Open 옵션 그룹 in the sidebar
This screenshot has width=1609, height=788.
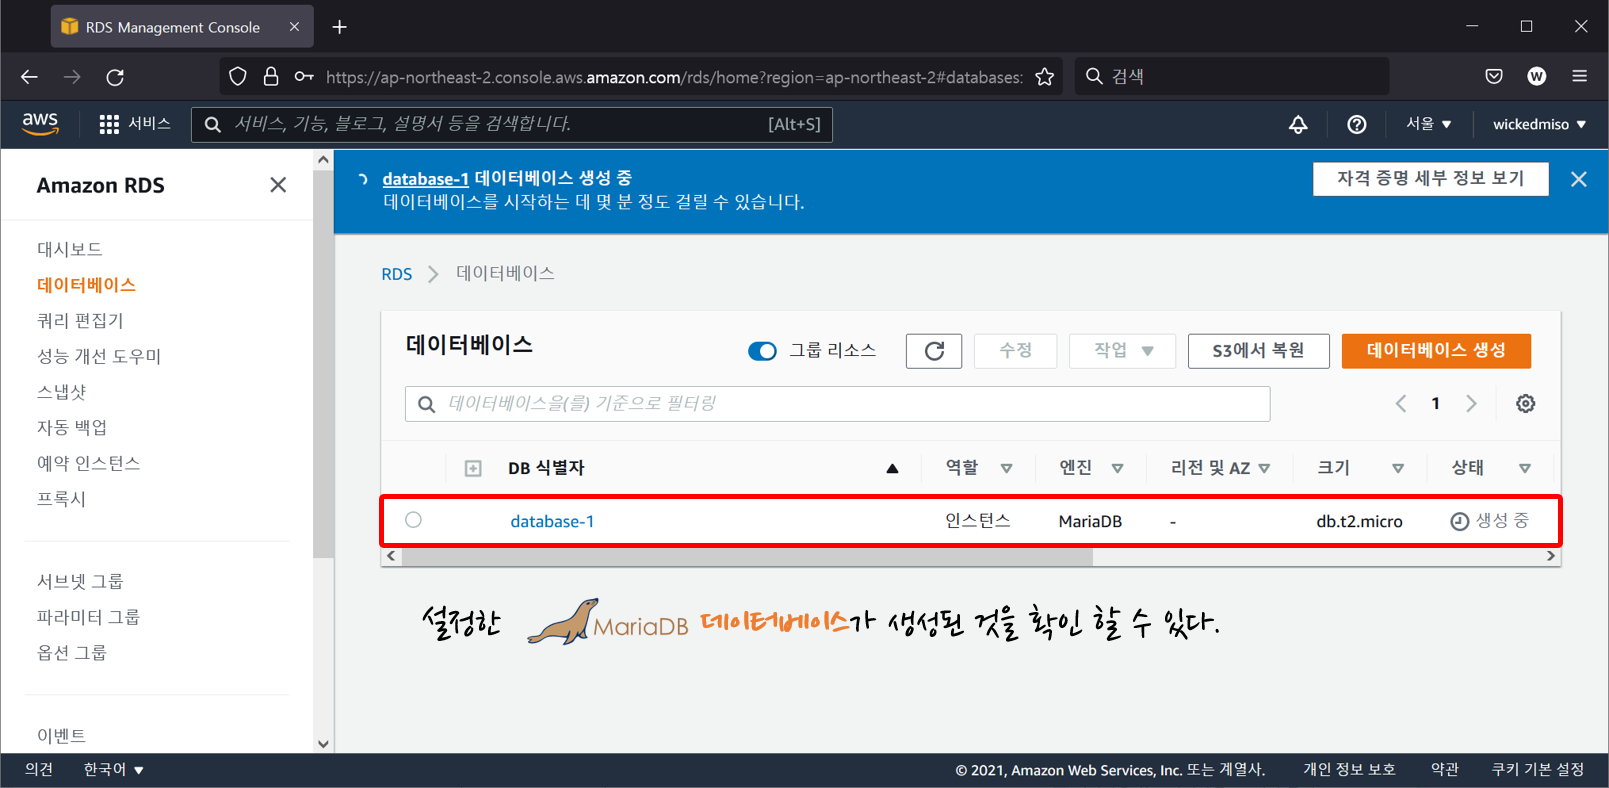(71, 653)
